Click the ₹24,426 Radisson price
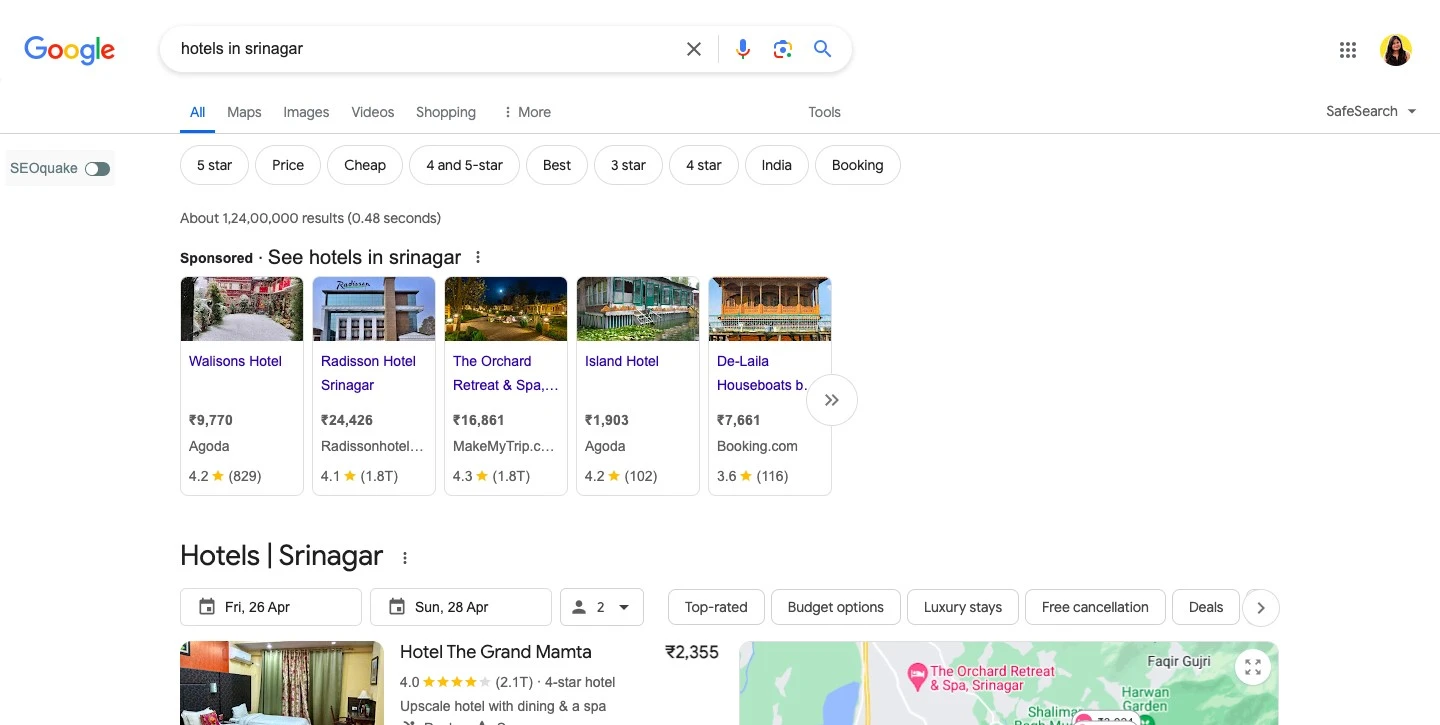 (347, 420)
